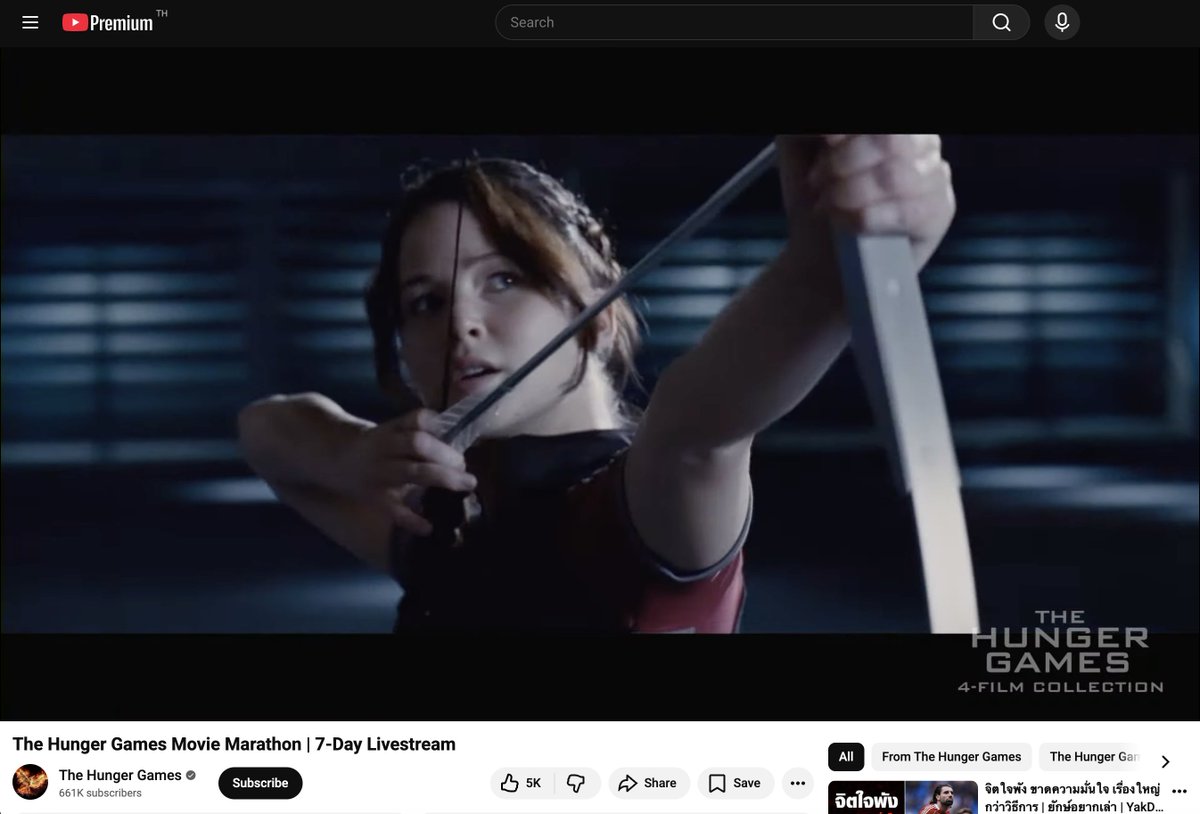Open recommended video title จิตใจพัง ขาดความมั่นใจ
Viewport: 1200px width, 814px height.
pos(1074,797)
